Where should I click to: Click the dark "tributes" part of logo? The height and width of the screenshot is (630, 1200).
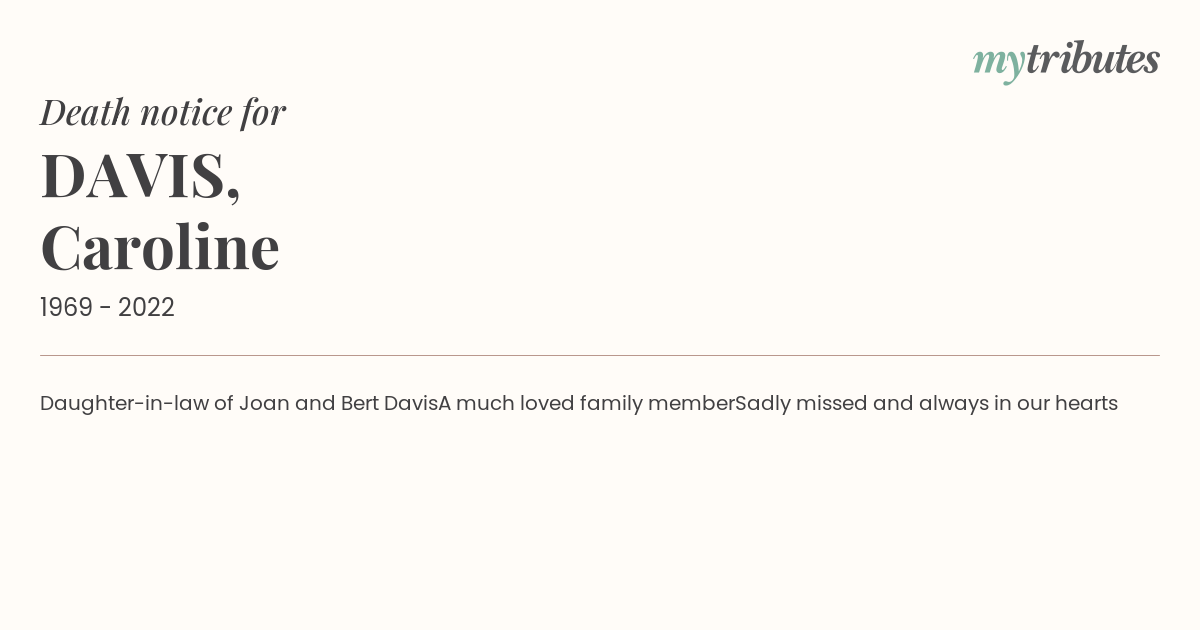click(x=1093, y=59)
